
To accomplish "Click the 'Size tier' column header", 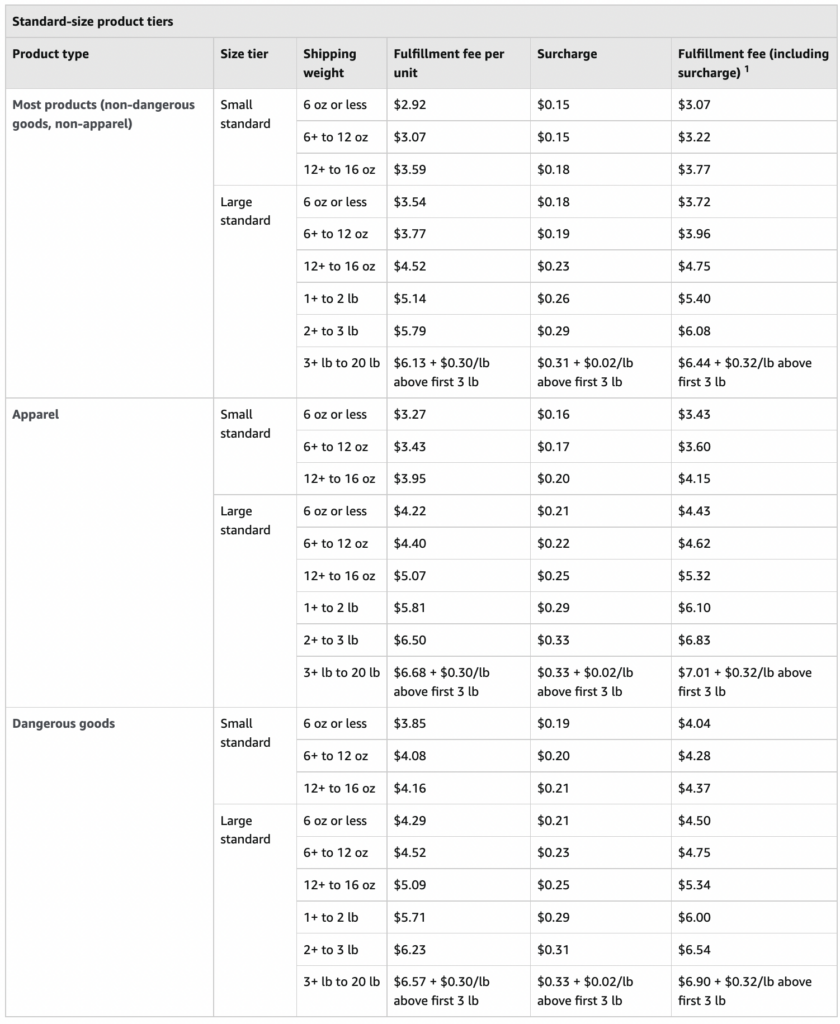I will pos(244,54).
